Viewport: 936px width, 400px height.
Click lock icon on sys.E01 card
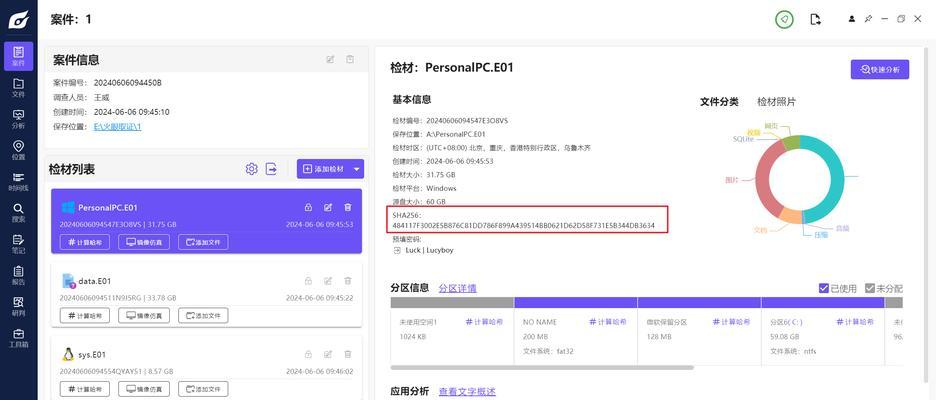pos(308,354)
